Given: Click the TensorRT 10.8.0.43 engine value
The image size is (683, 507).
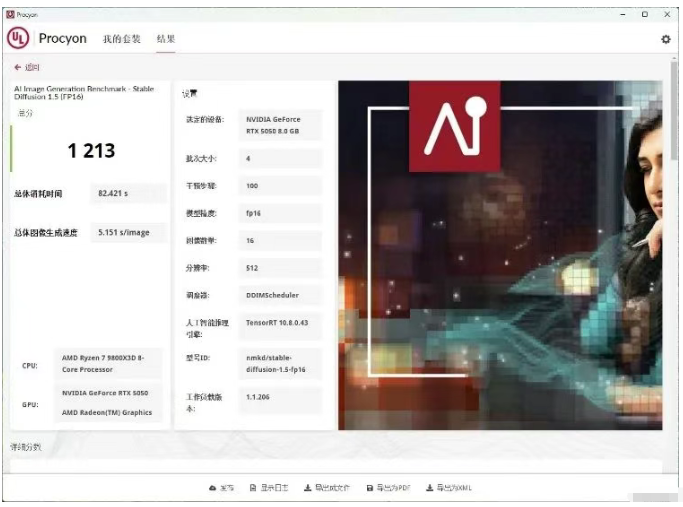Looking at the screenshot, I should [281, 326].
